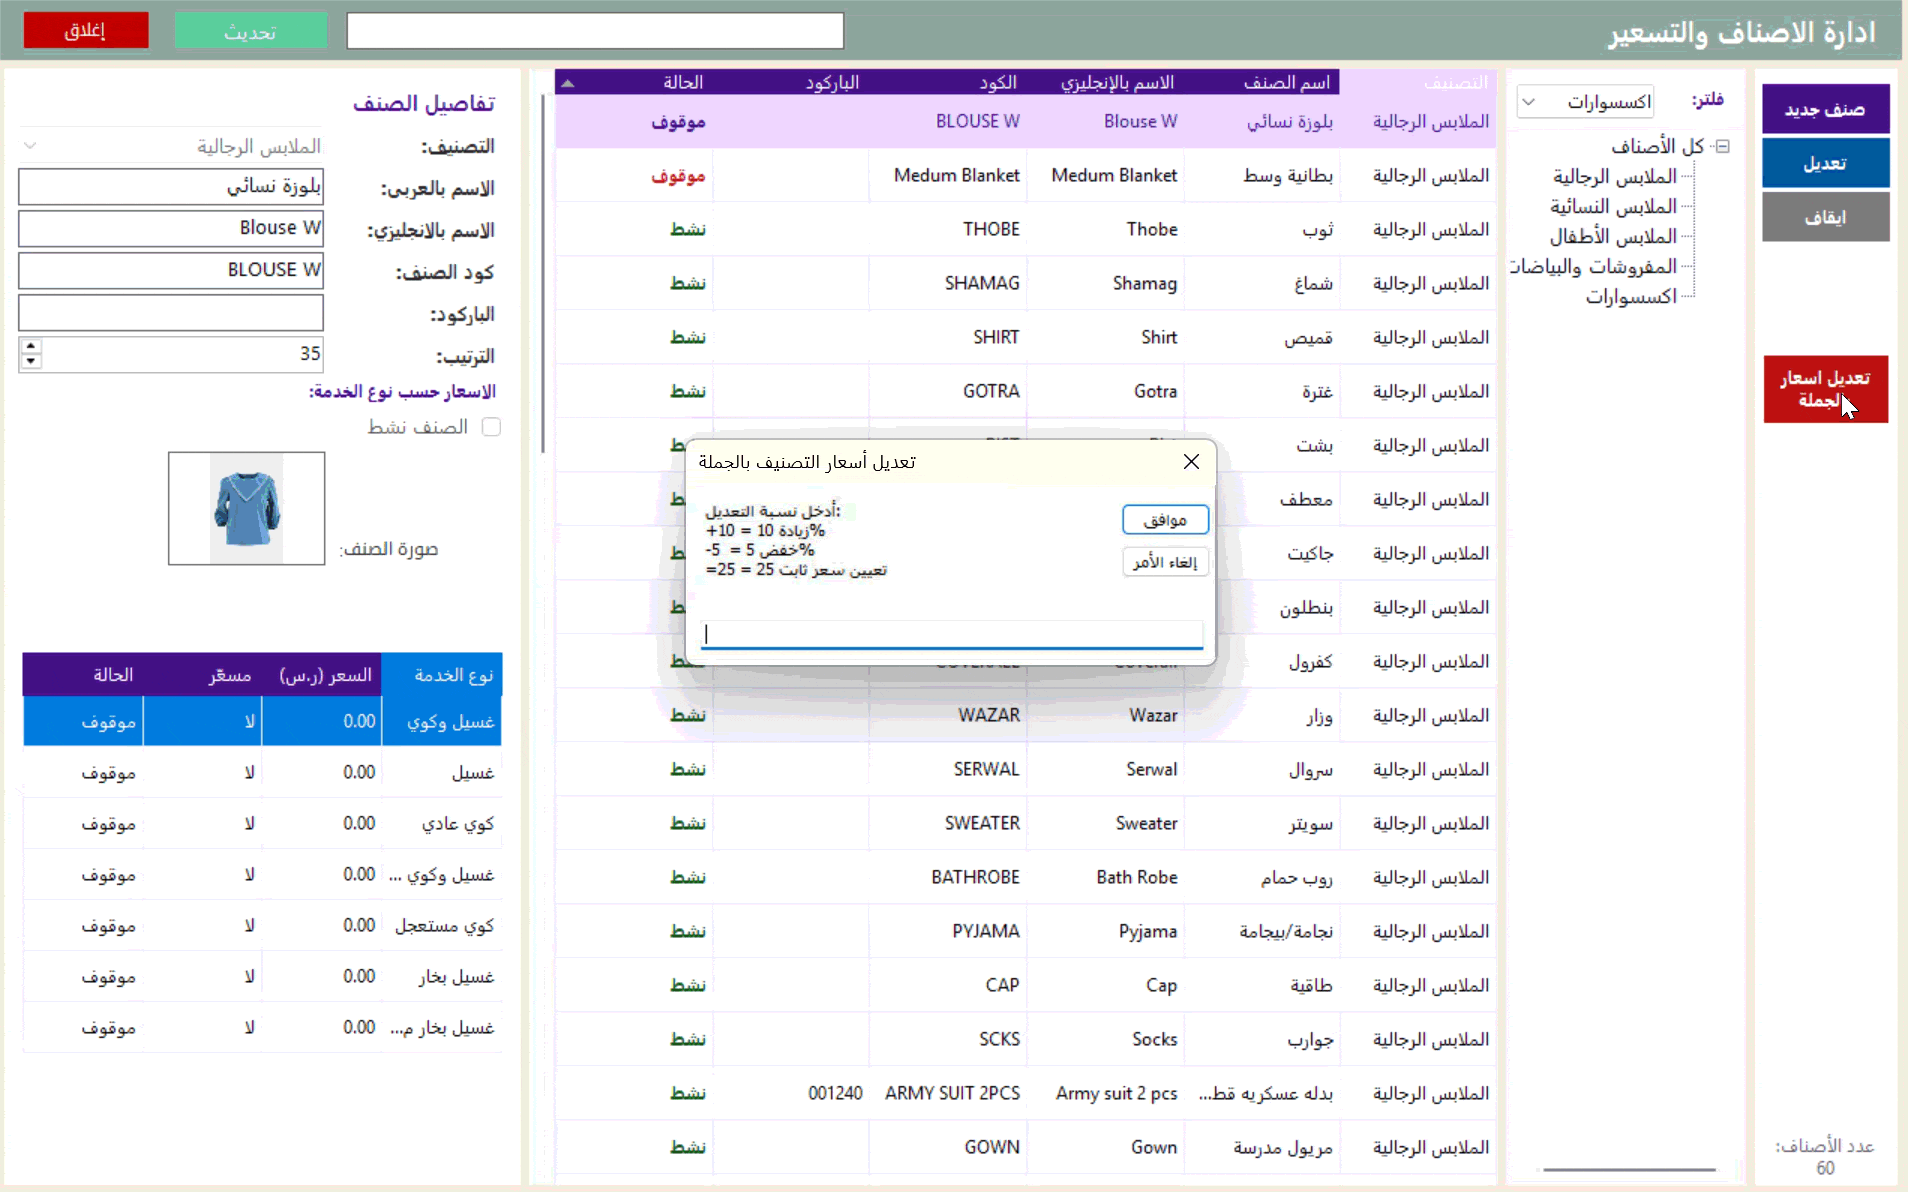Click the percentage input field in dialog
1908x1192 pixels.
tap(951, 634)
